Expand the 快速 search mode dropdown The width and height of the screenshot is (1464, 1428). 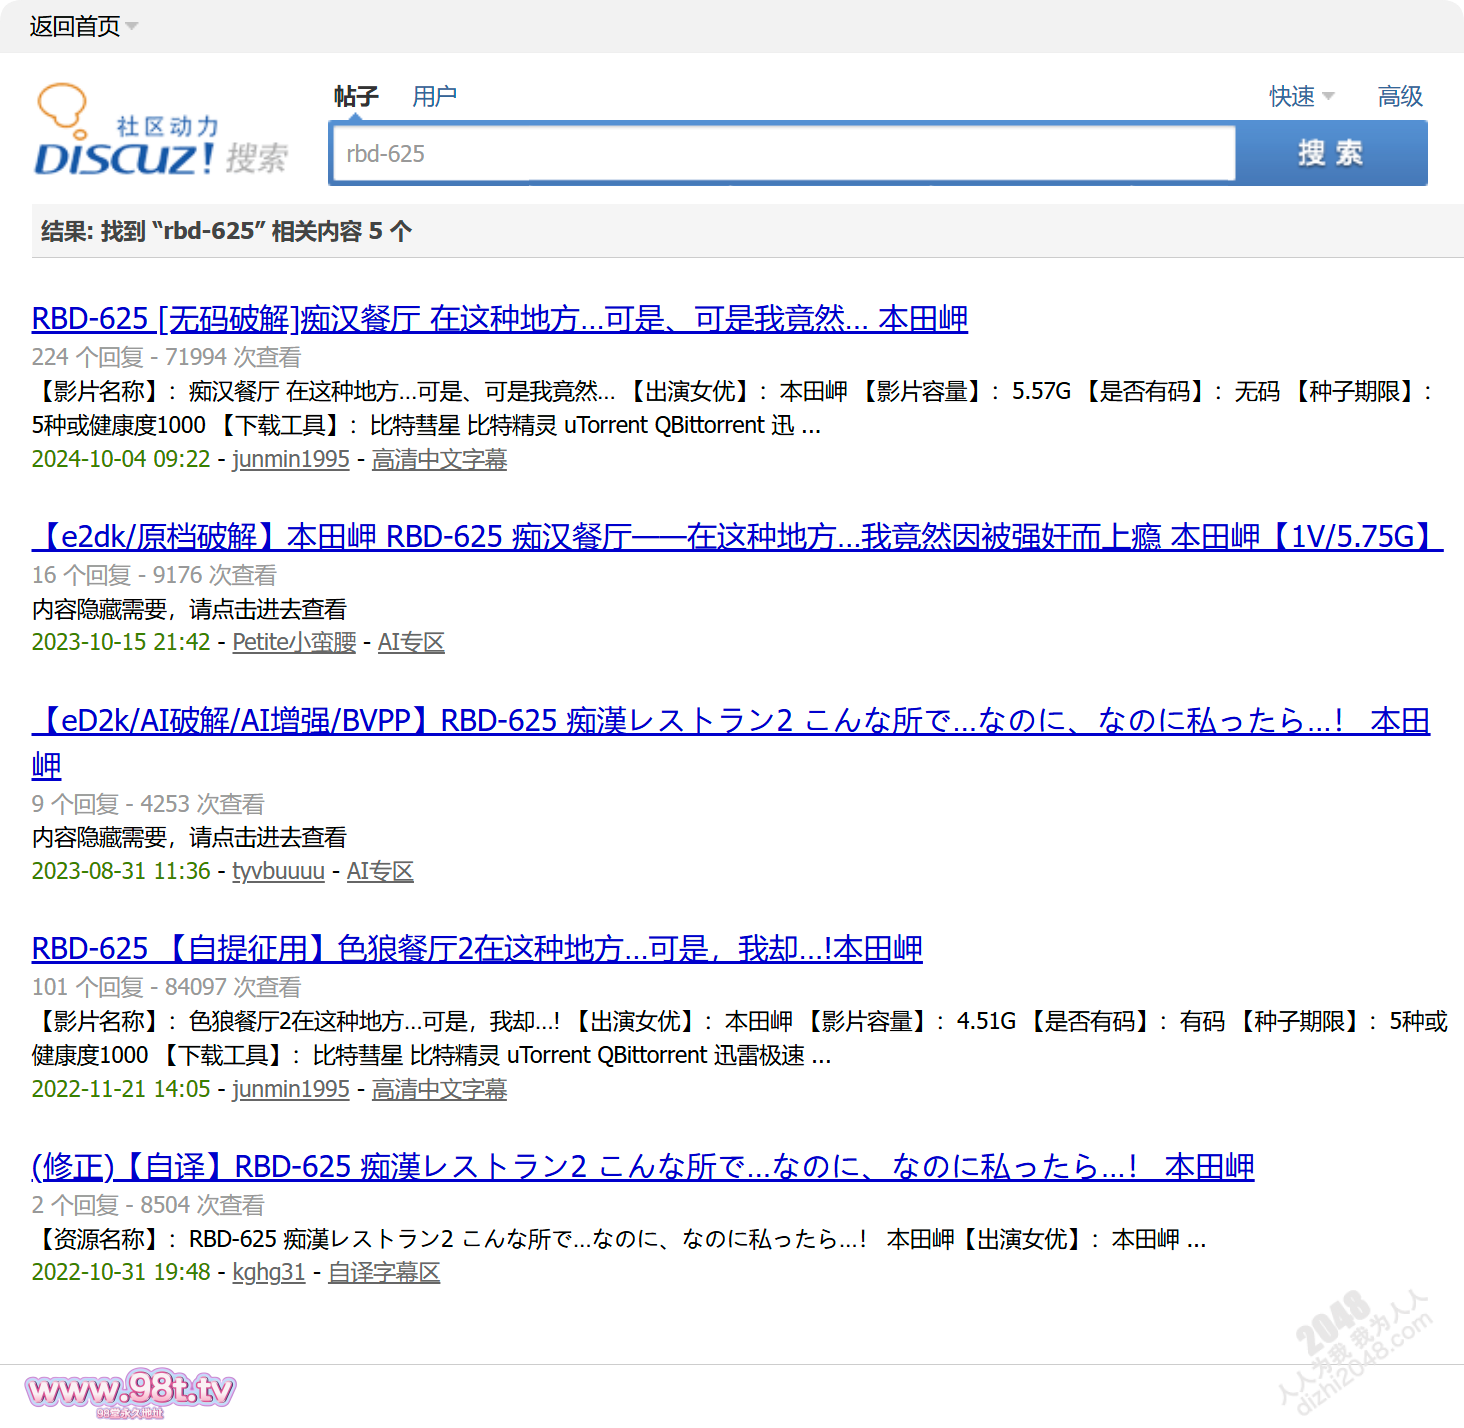click(x=1301, y=96)
